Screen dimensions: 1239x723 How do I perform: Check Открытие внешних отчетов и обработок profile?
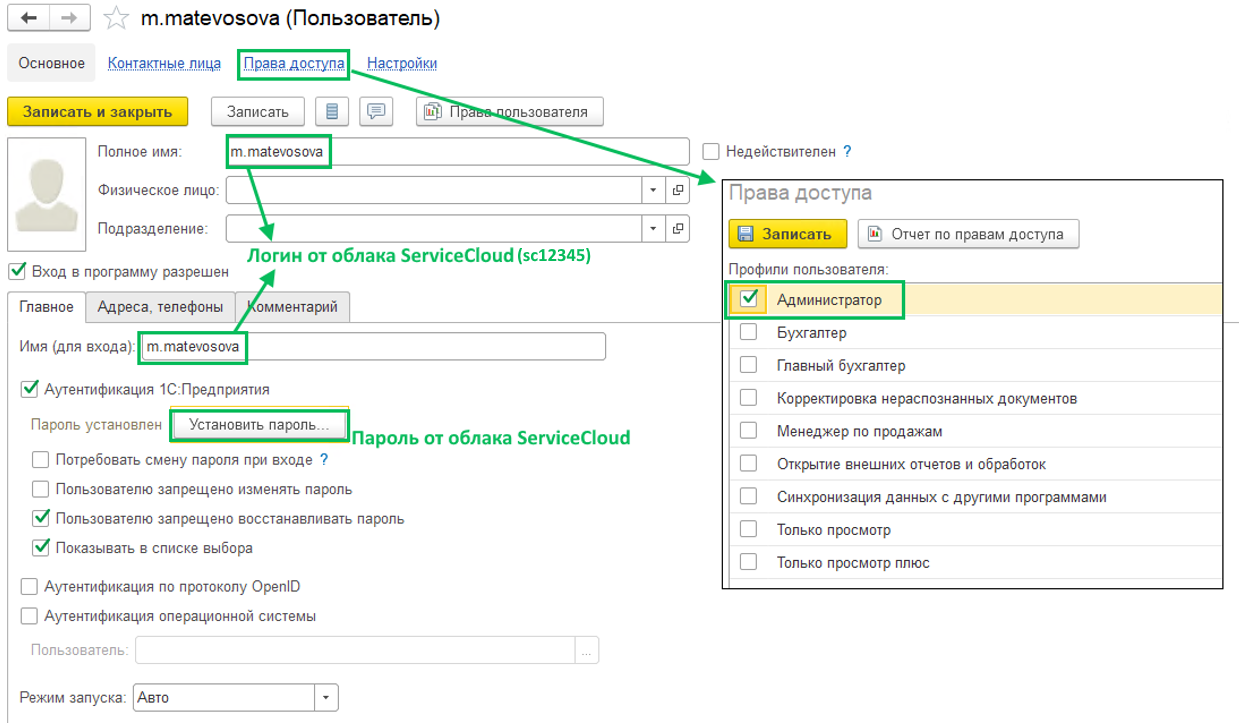(749, 464)
